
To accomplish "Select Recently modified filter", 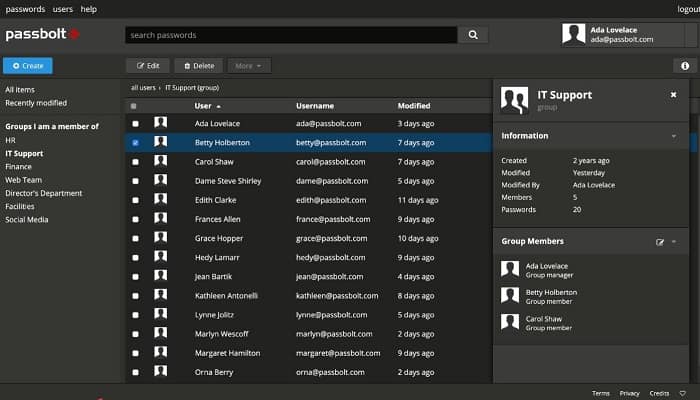I will 36,103.
